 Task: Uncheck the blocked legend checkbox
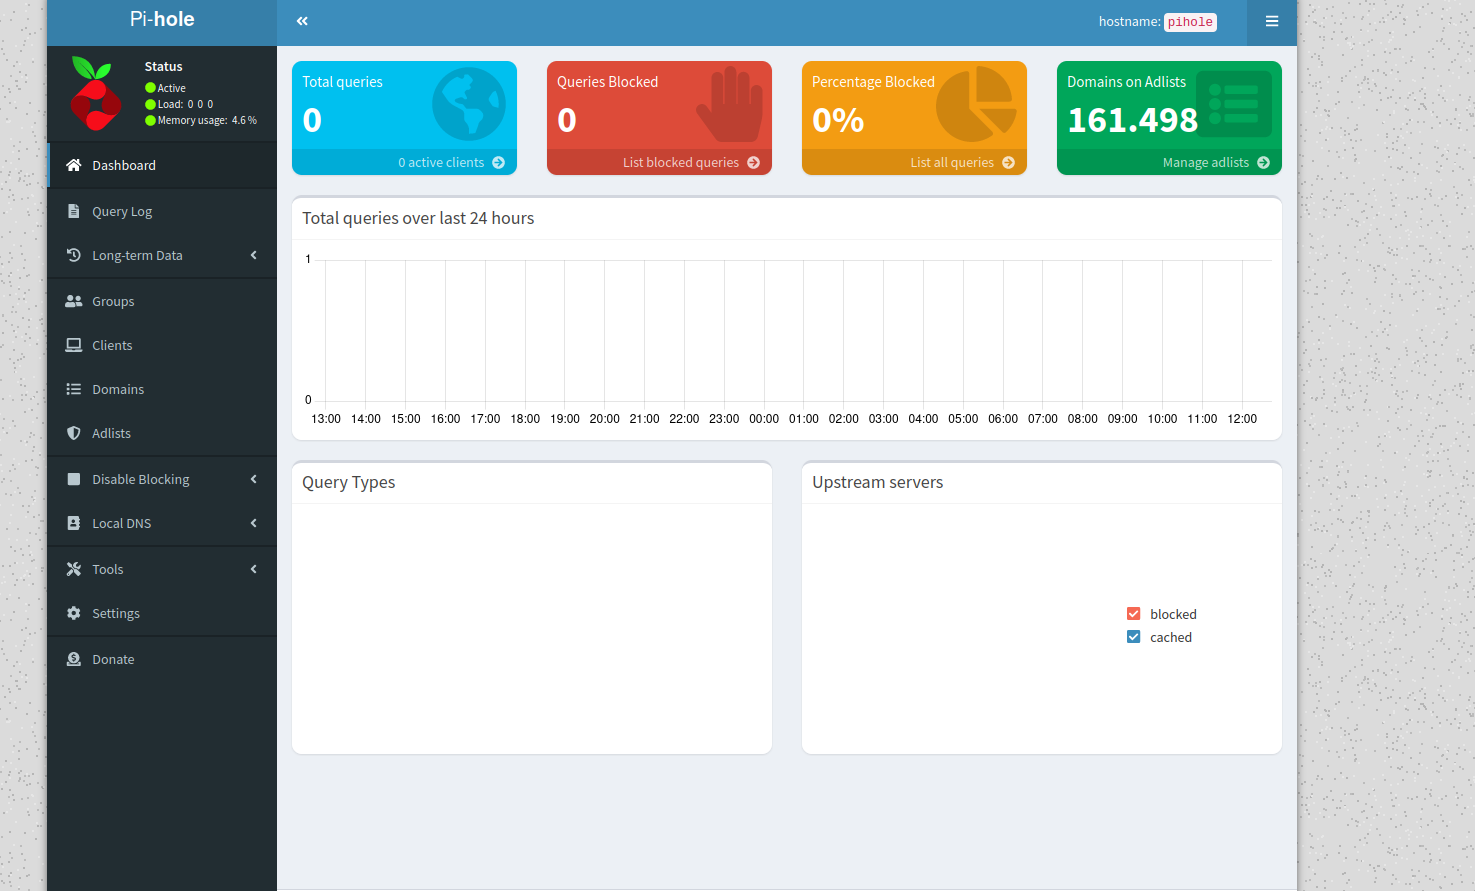coord(1133,614)
